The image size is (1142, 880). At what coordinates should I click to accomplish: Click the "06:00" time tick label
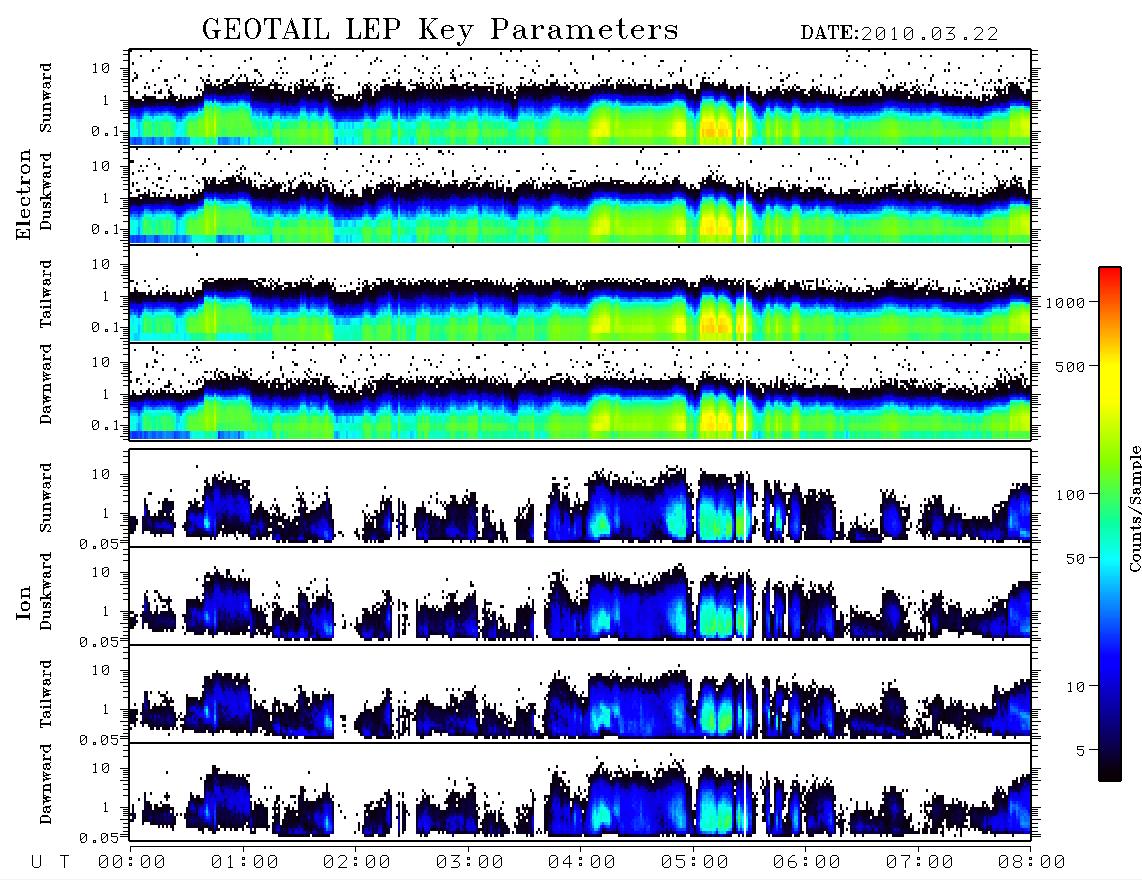tap(807, 862)
